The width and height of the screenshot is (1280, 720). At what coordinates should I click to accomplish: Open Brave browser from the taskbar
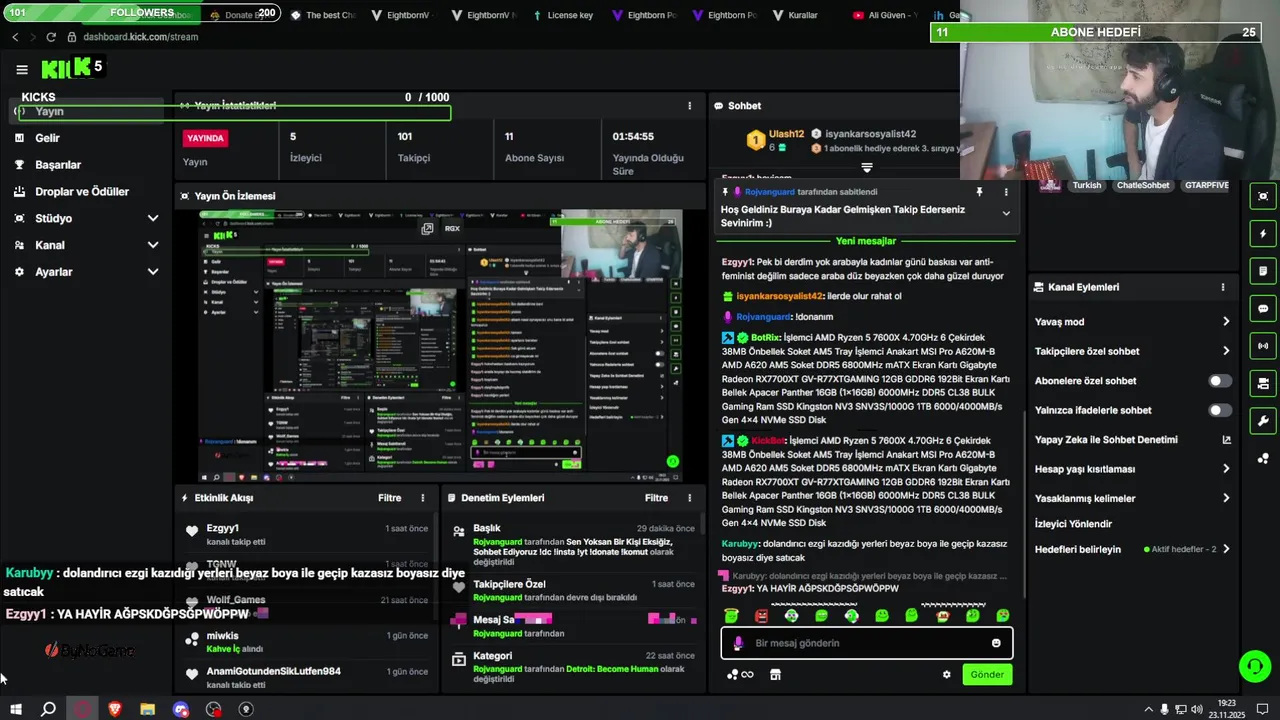114,709
